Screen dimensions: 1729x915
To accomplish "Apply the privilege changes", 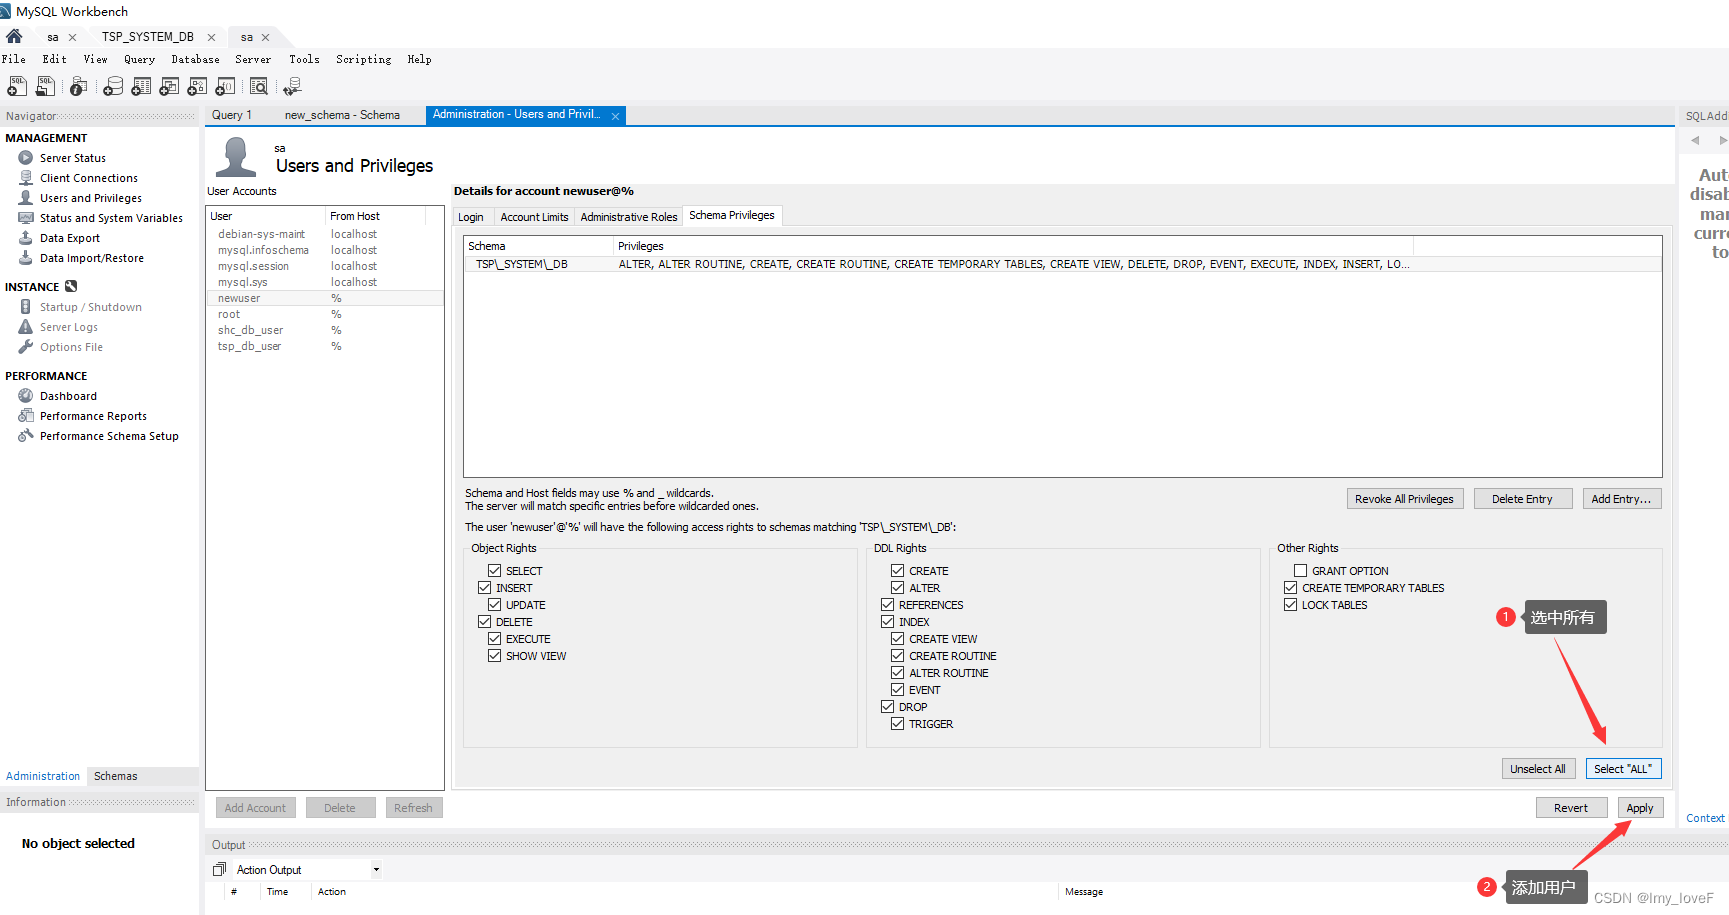I will [1640, 808].
